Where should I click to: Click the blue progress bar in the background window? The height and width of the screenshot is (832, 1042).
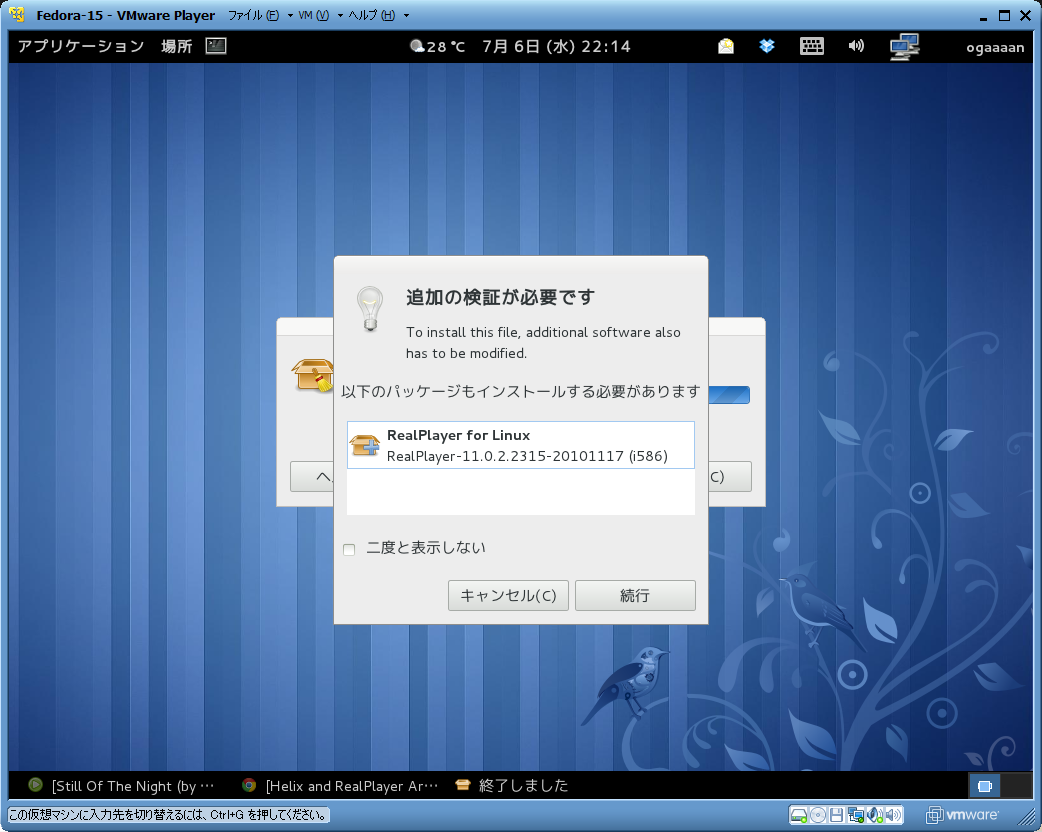coord(729,395)
